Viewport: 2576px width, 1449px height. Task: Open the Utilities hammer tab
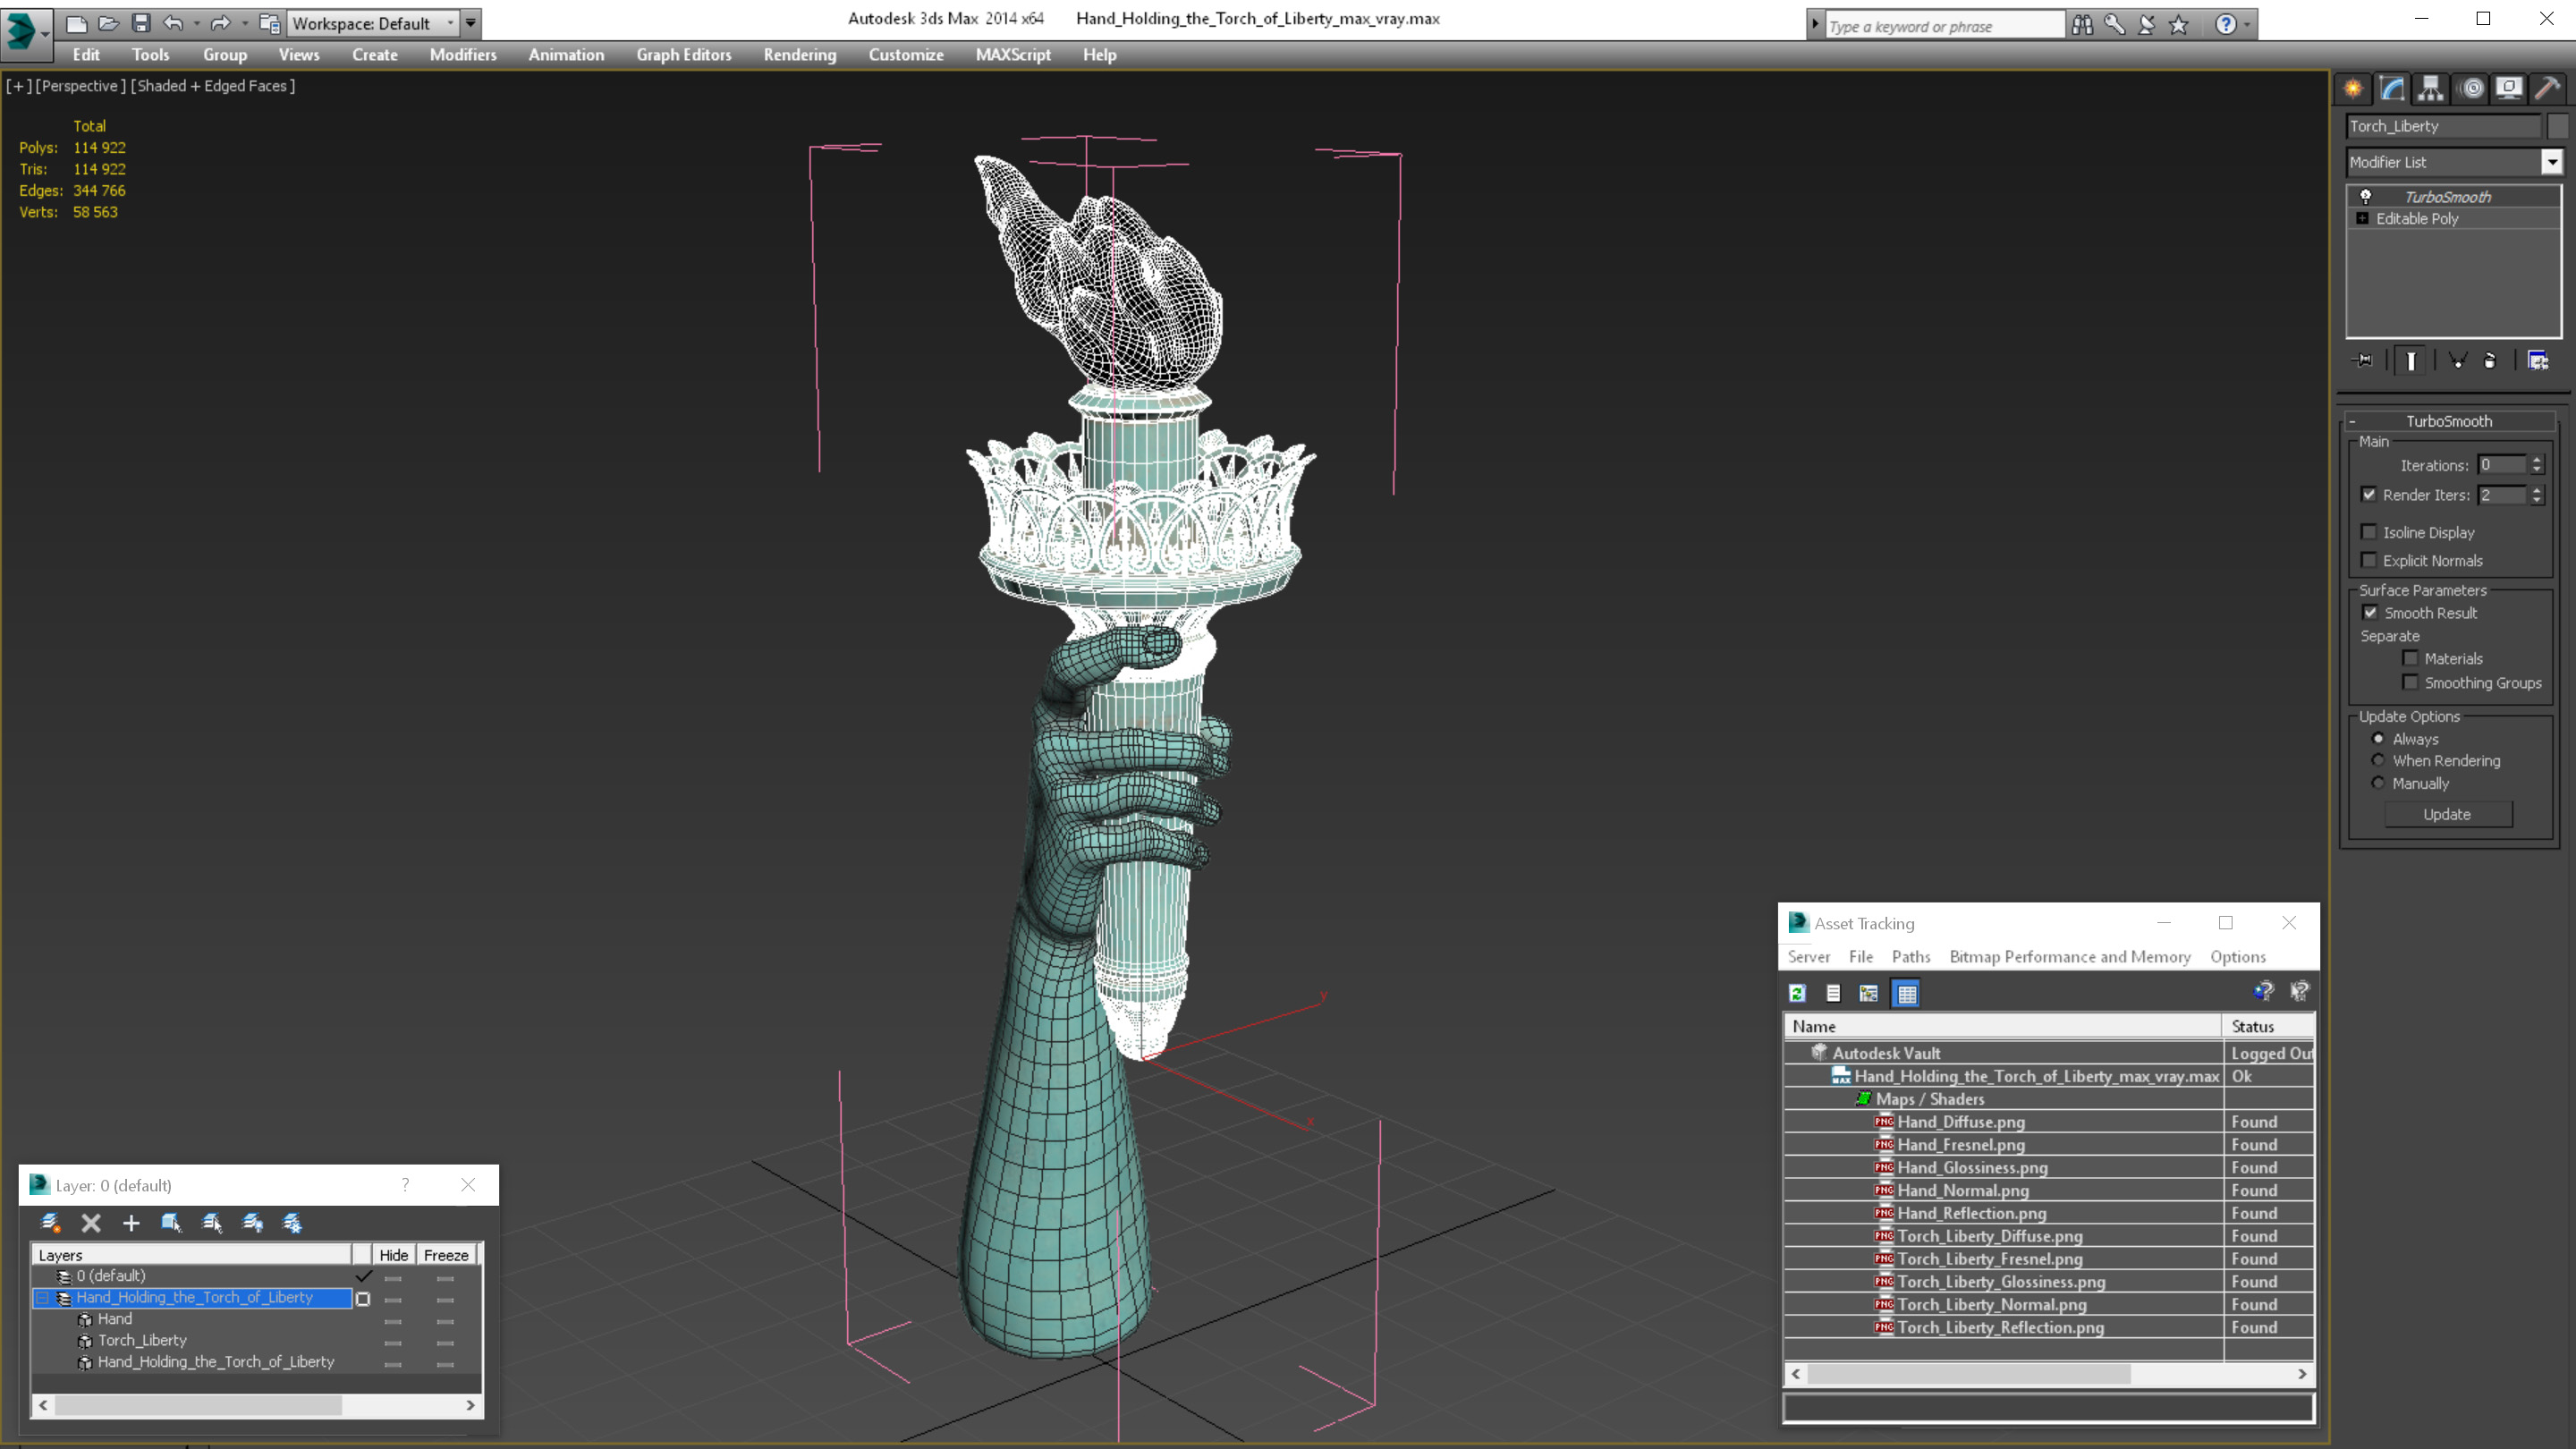coord(2548,89)
